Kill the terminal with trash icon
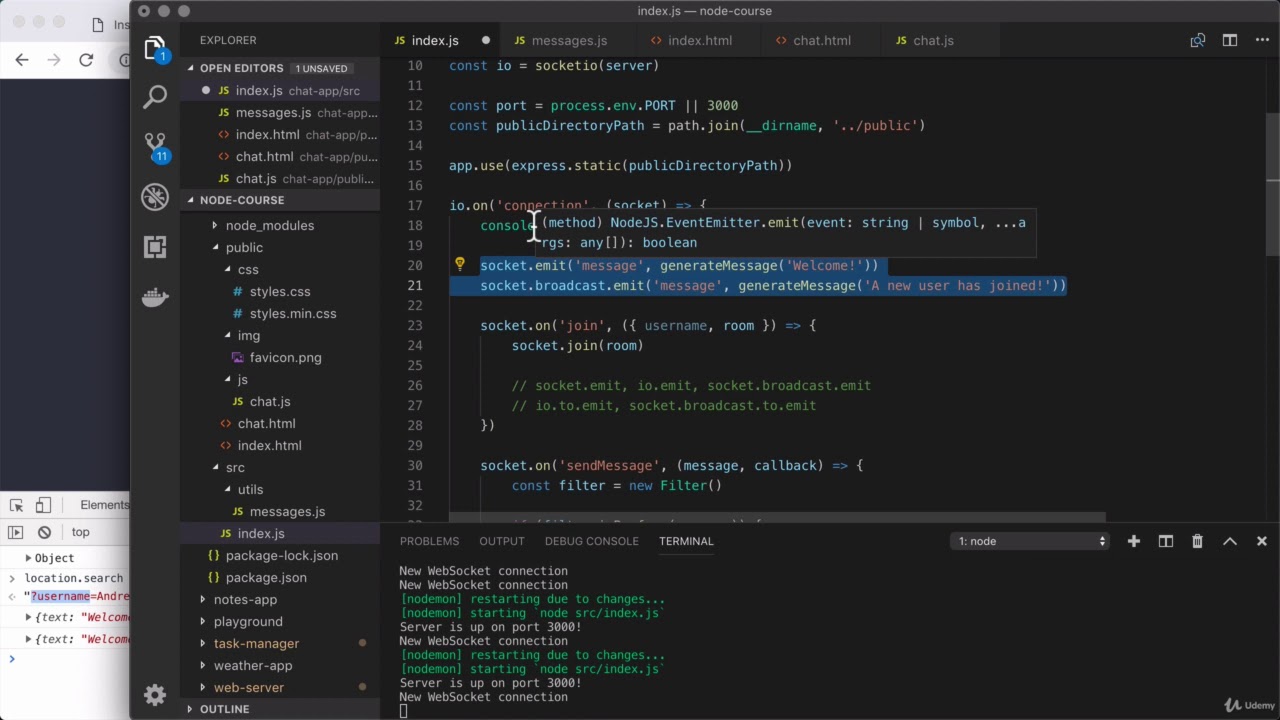Image resolution: width=1280 pixels, height=720 pixels. [x=1197, y=541]
